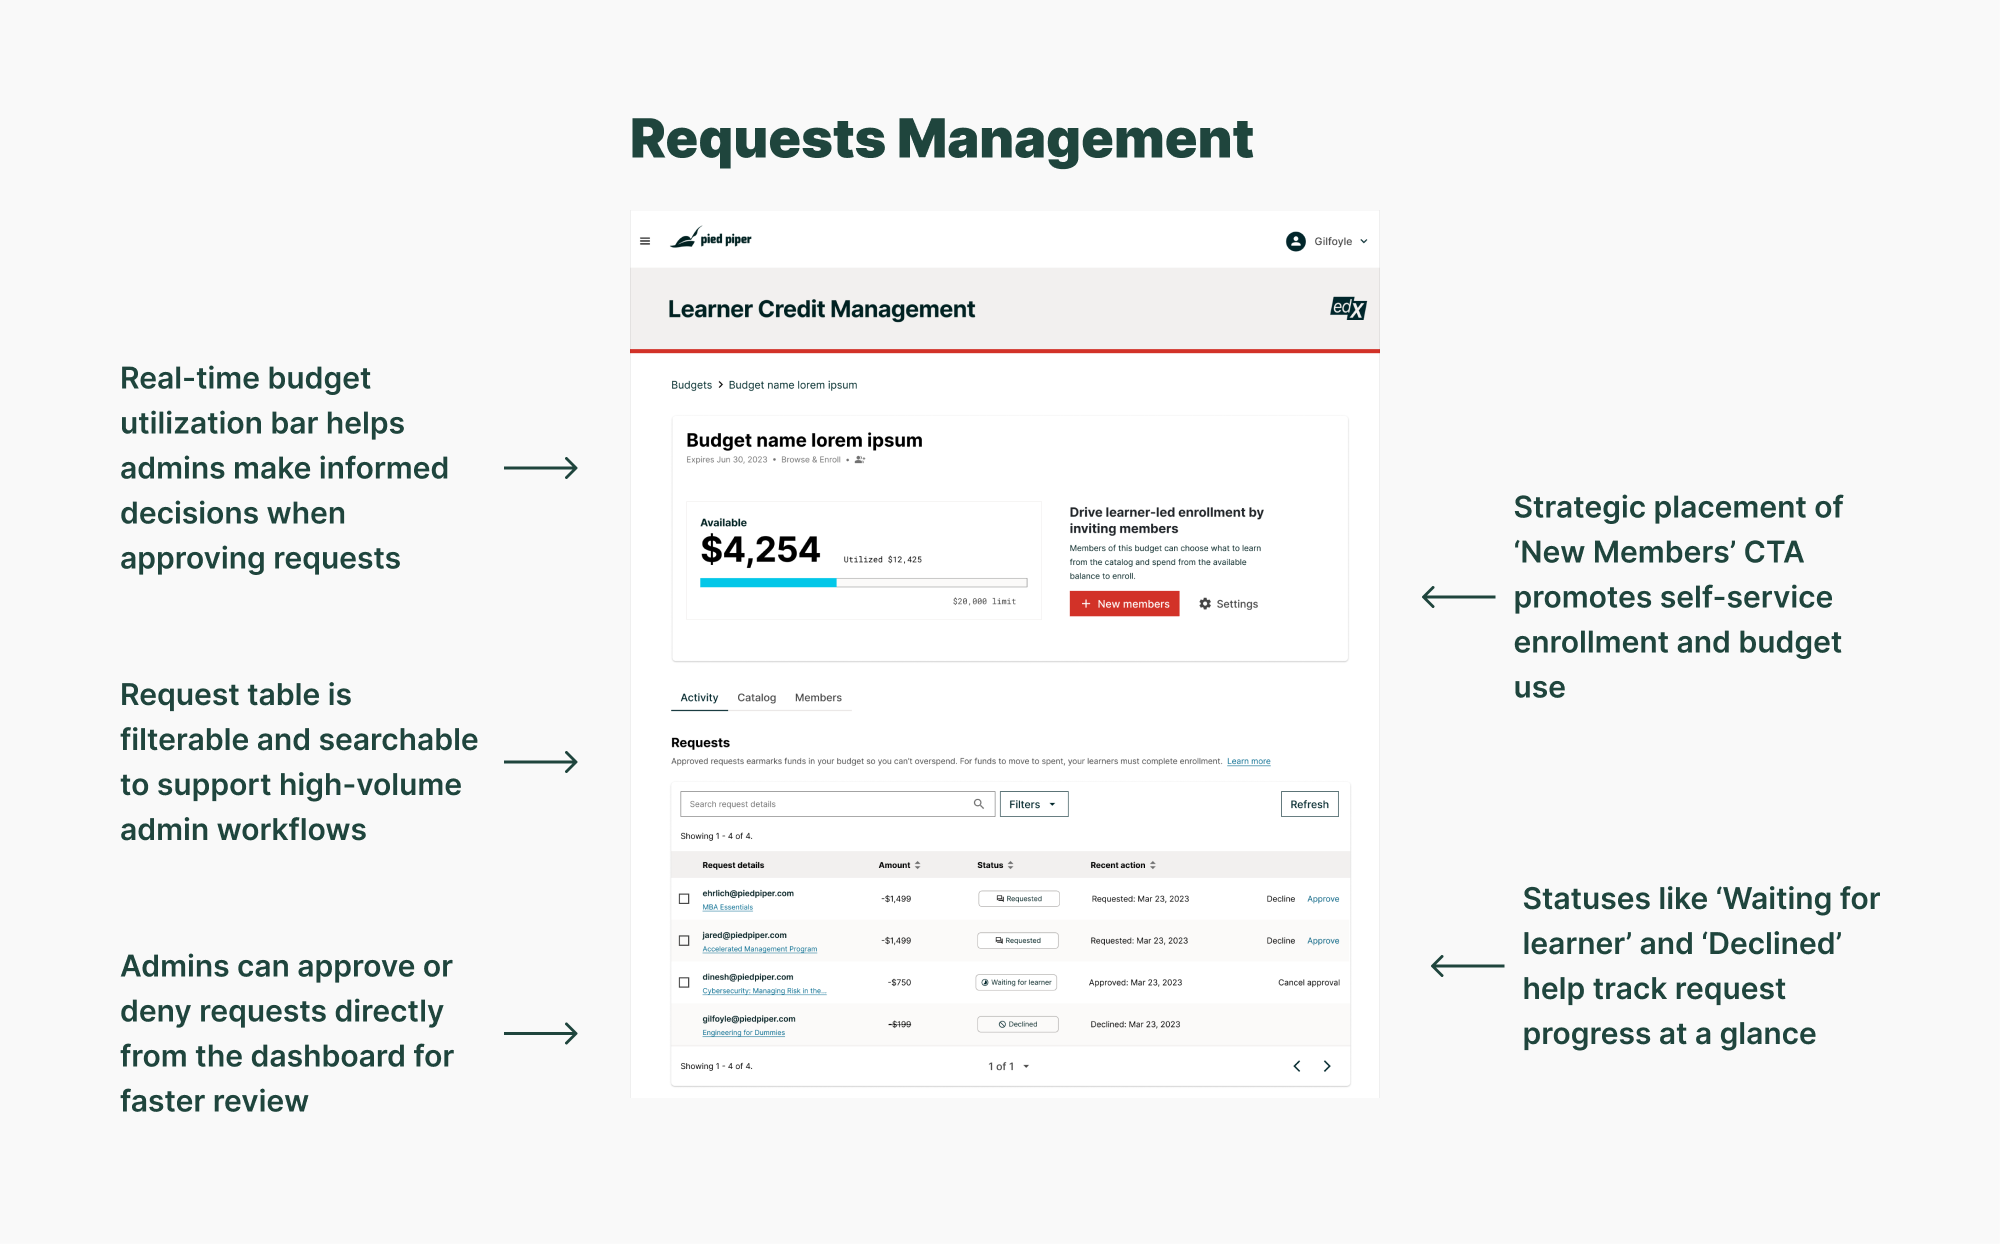Open the Filters dropdown
2000x1244 pixels.
pos(1033,804)
